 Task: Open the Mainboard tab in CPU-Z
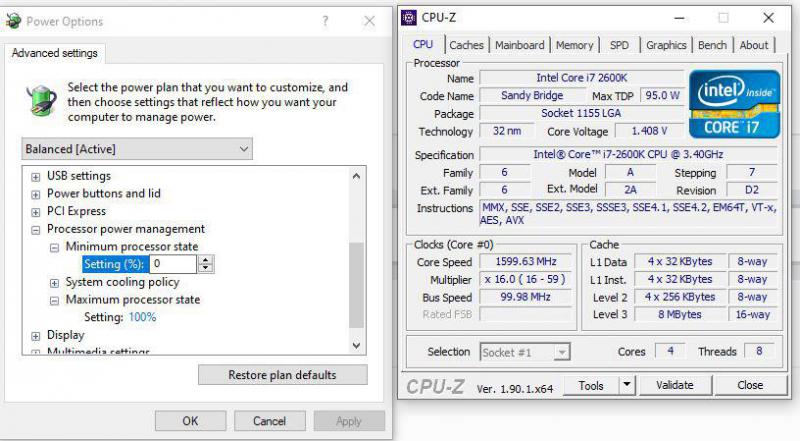pyautogui.click(x=520, y=45)
